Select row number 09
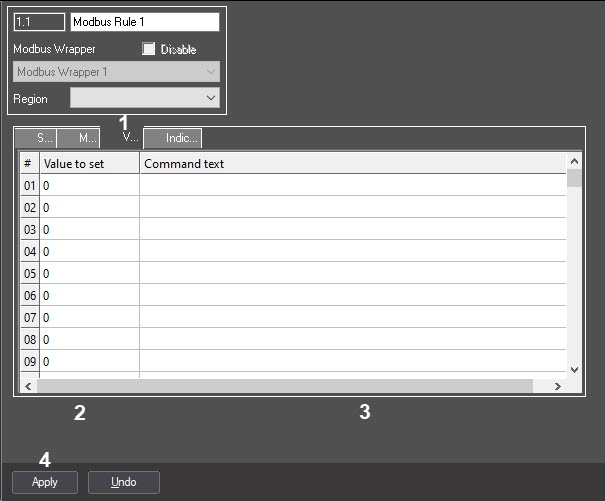The height and width of the screenshot is (501, 605). click(30, 362)
